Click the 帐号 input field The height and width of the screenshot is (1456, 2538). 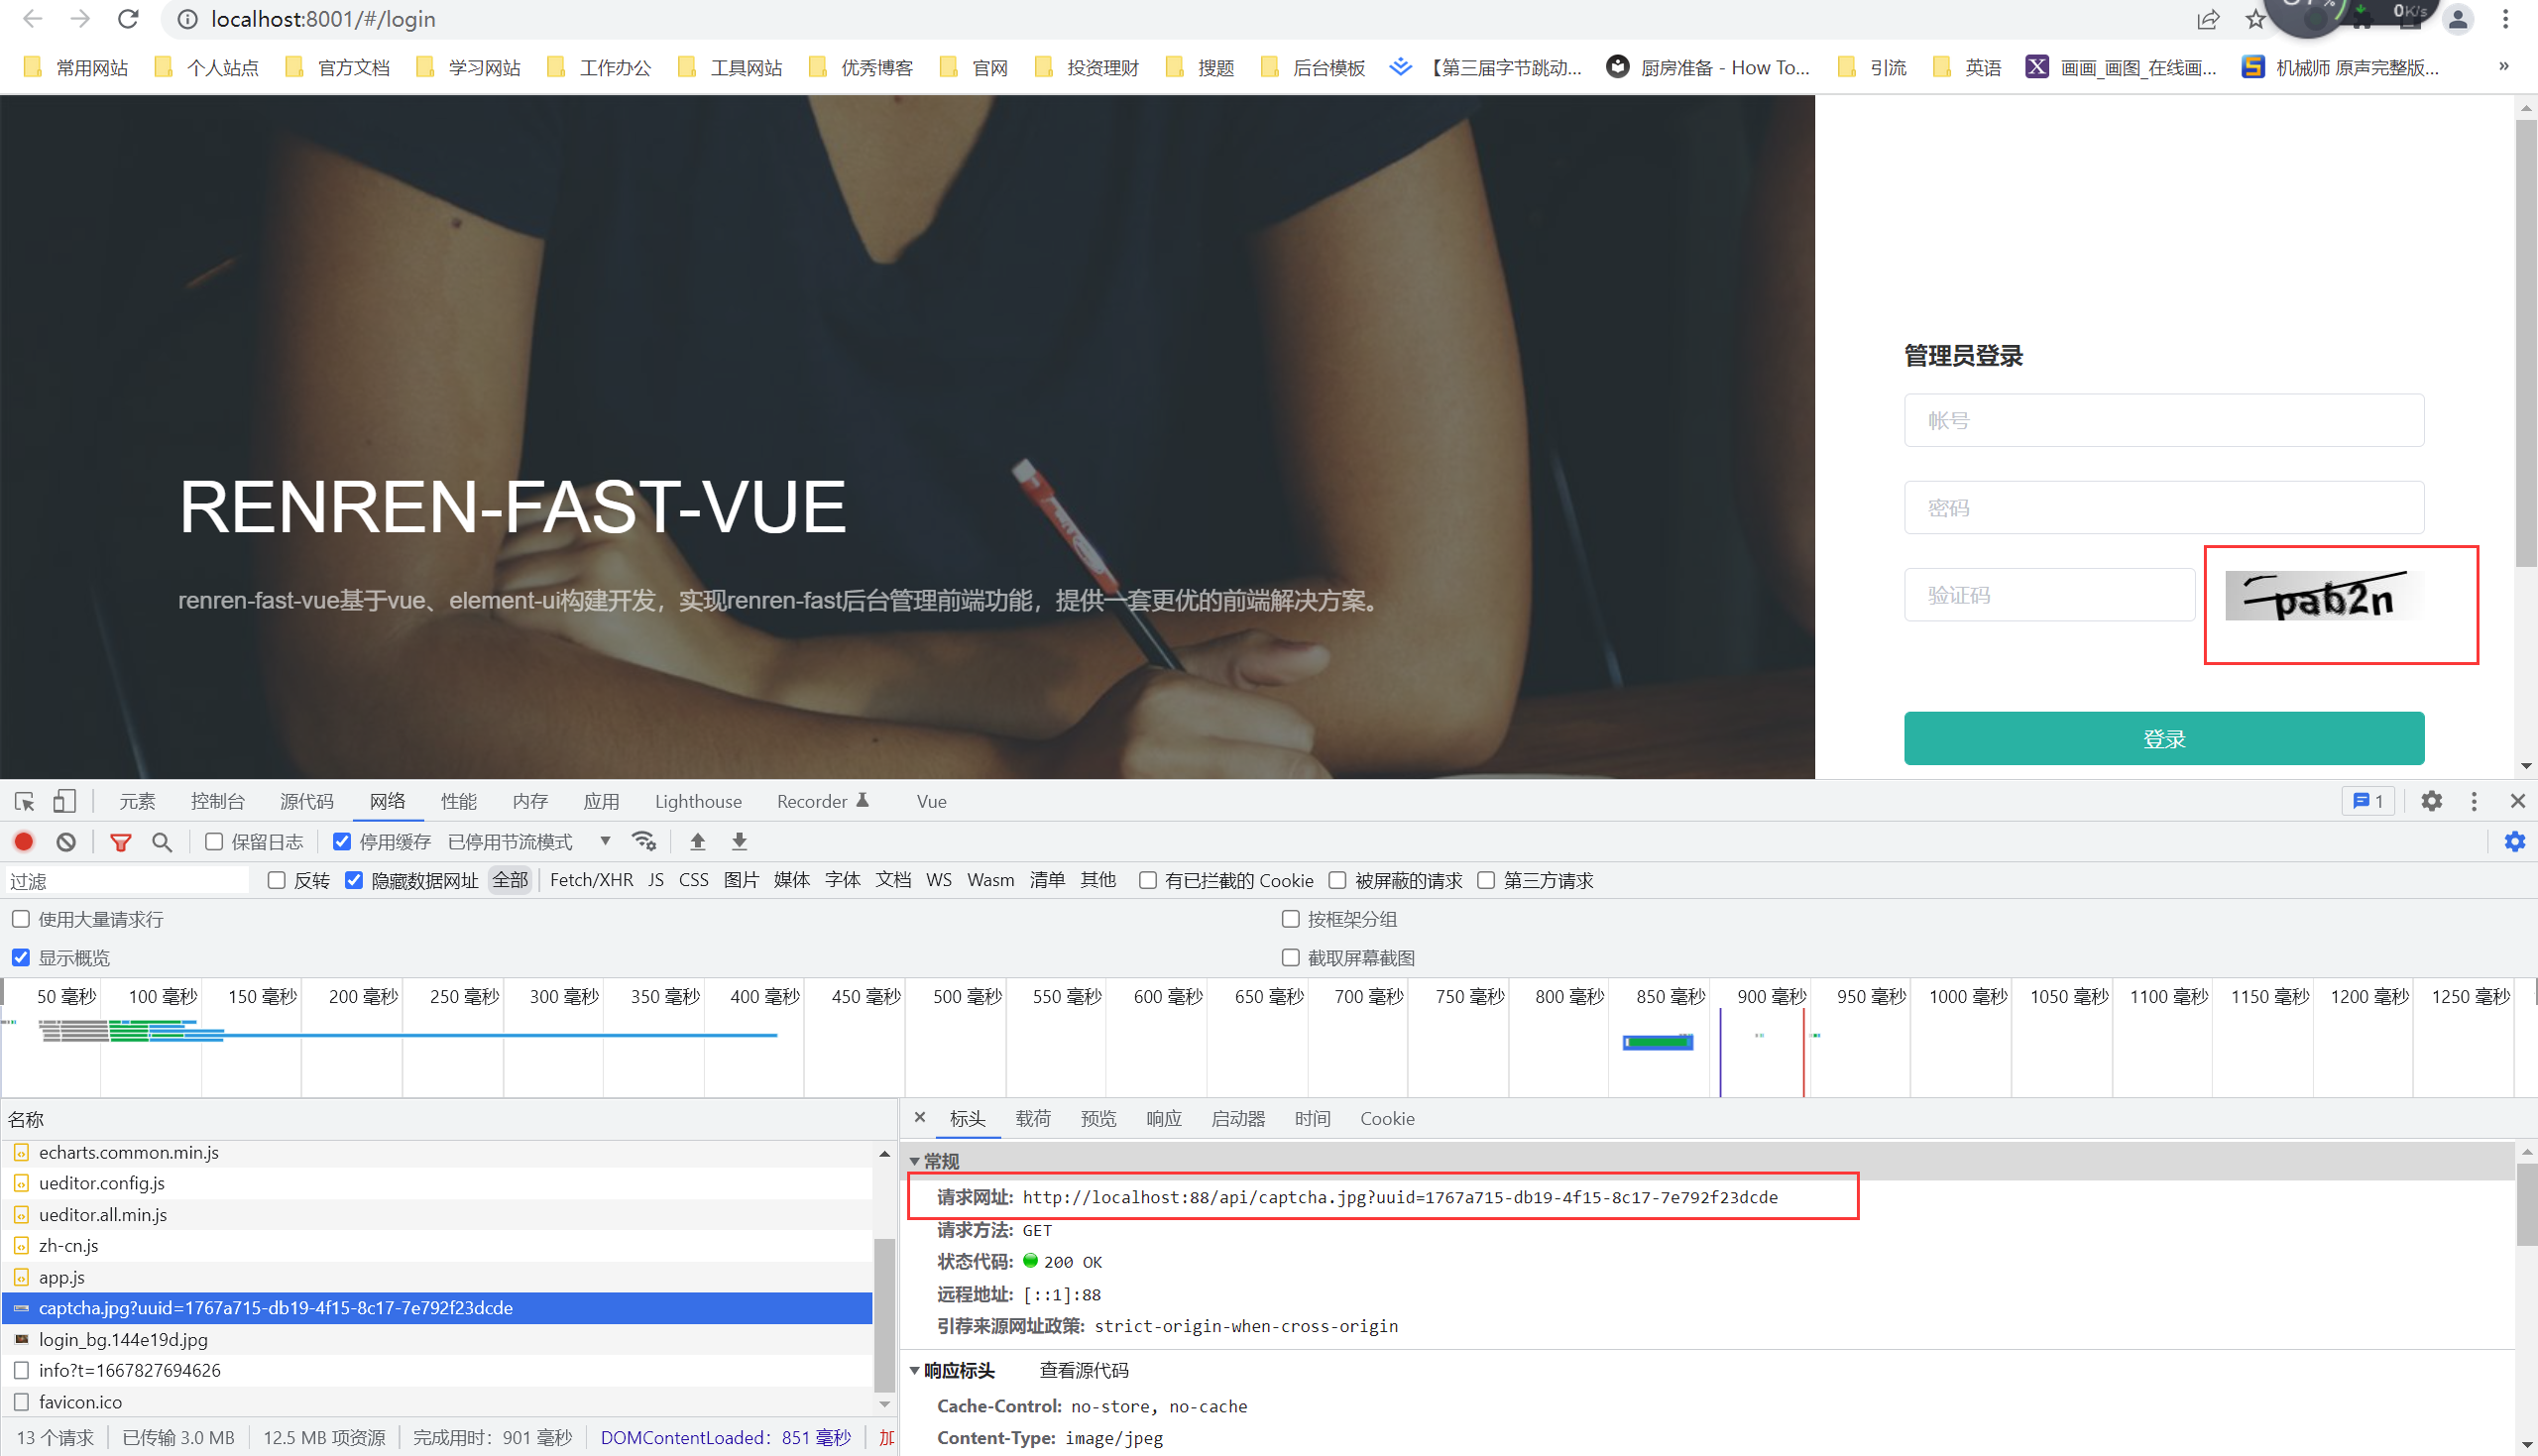2164,420
